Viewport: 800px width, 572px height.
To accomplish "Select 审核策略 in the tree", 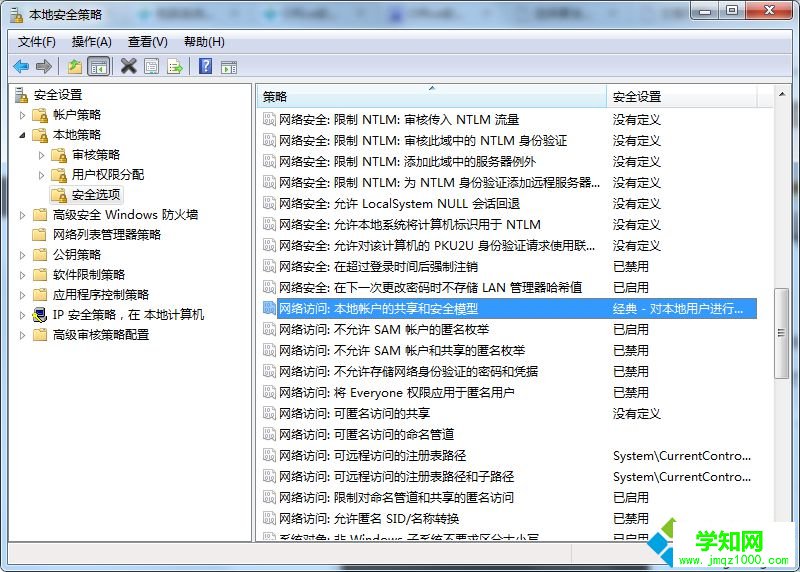I will (96, 155).
